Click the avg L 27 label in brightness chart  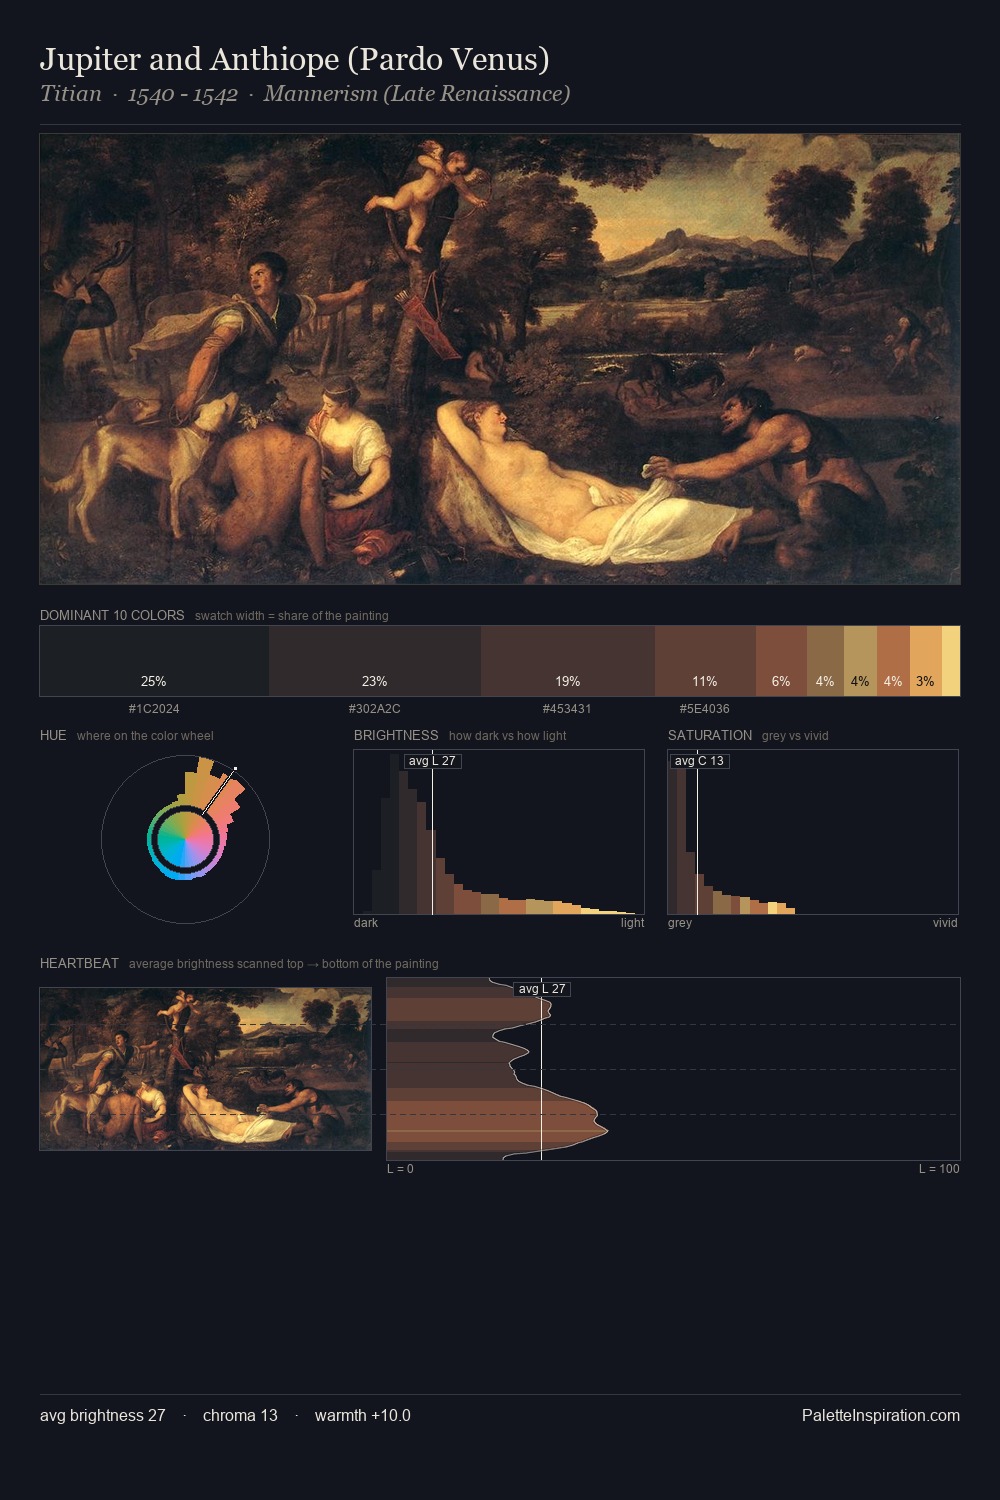point(432,761)
